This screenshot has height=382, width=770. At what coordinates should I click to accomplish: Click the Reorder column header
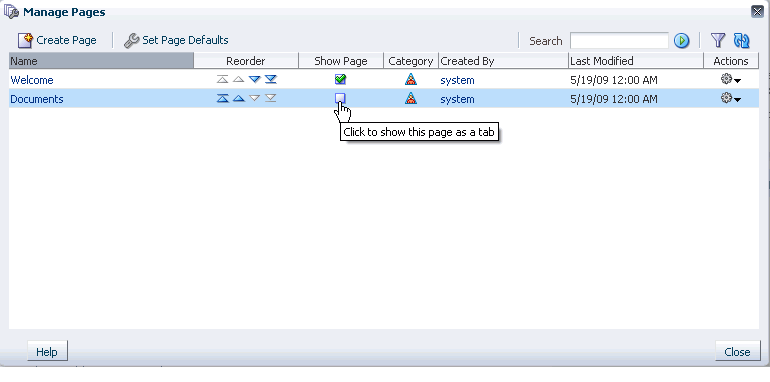coord(246,61)
